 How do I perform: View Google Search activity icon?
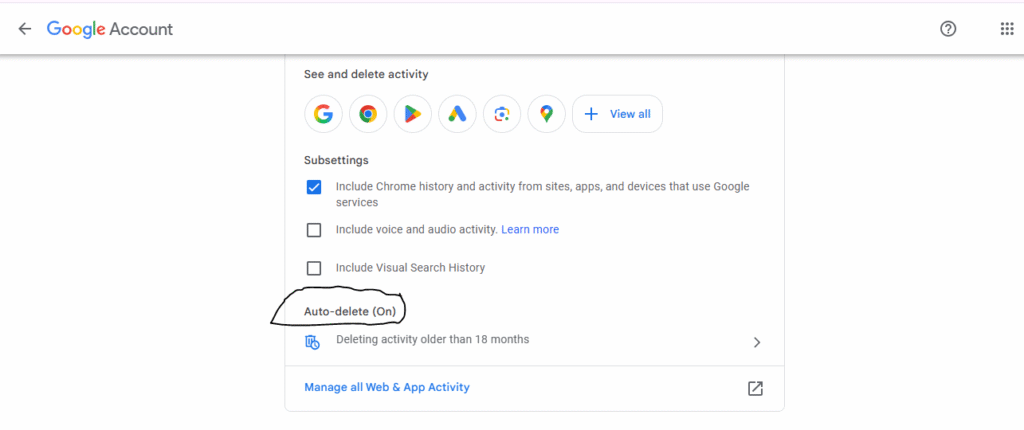(323, 114)
